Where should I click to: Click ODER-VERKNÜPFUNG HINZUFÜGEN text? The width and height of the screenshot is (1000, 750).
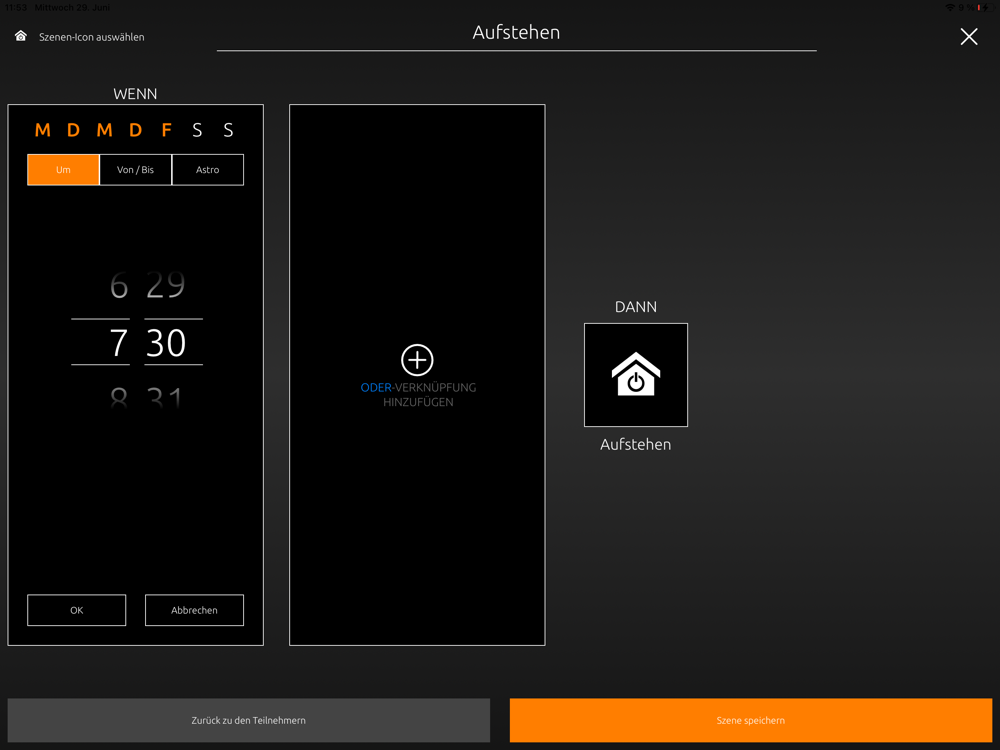click(x=418, y=395)
